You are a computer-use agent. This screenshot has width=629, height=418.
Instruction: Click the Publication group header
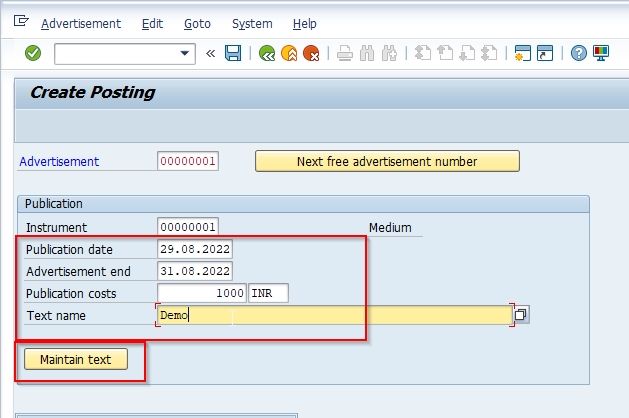click(x=303, y=204)
